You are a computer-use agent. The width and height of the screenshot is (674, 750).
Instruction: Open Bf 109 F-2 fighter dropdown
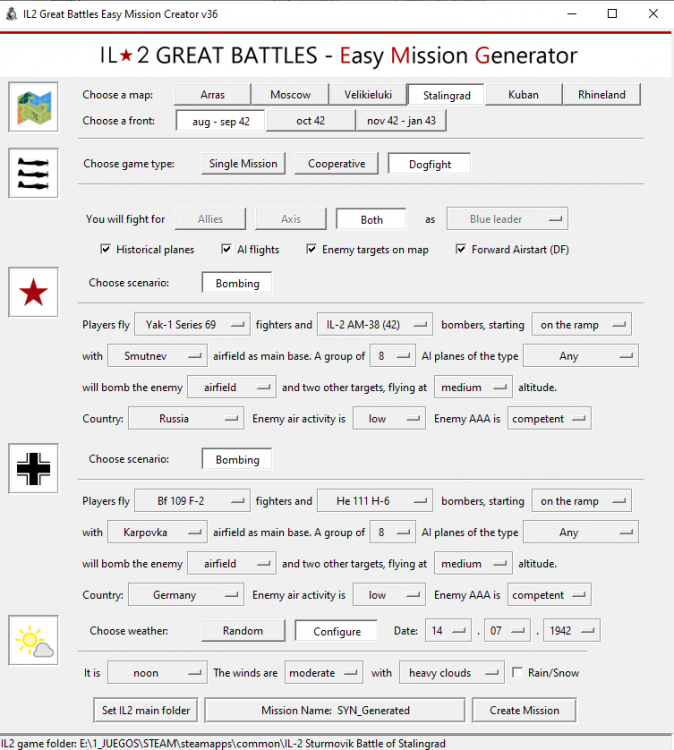click(192, 501)
